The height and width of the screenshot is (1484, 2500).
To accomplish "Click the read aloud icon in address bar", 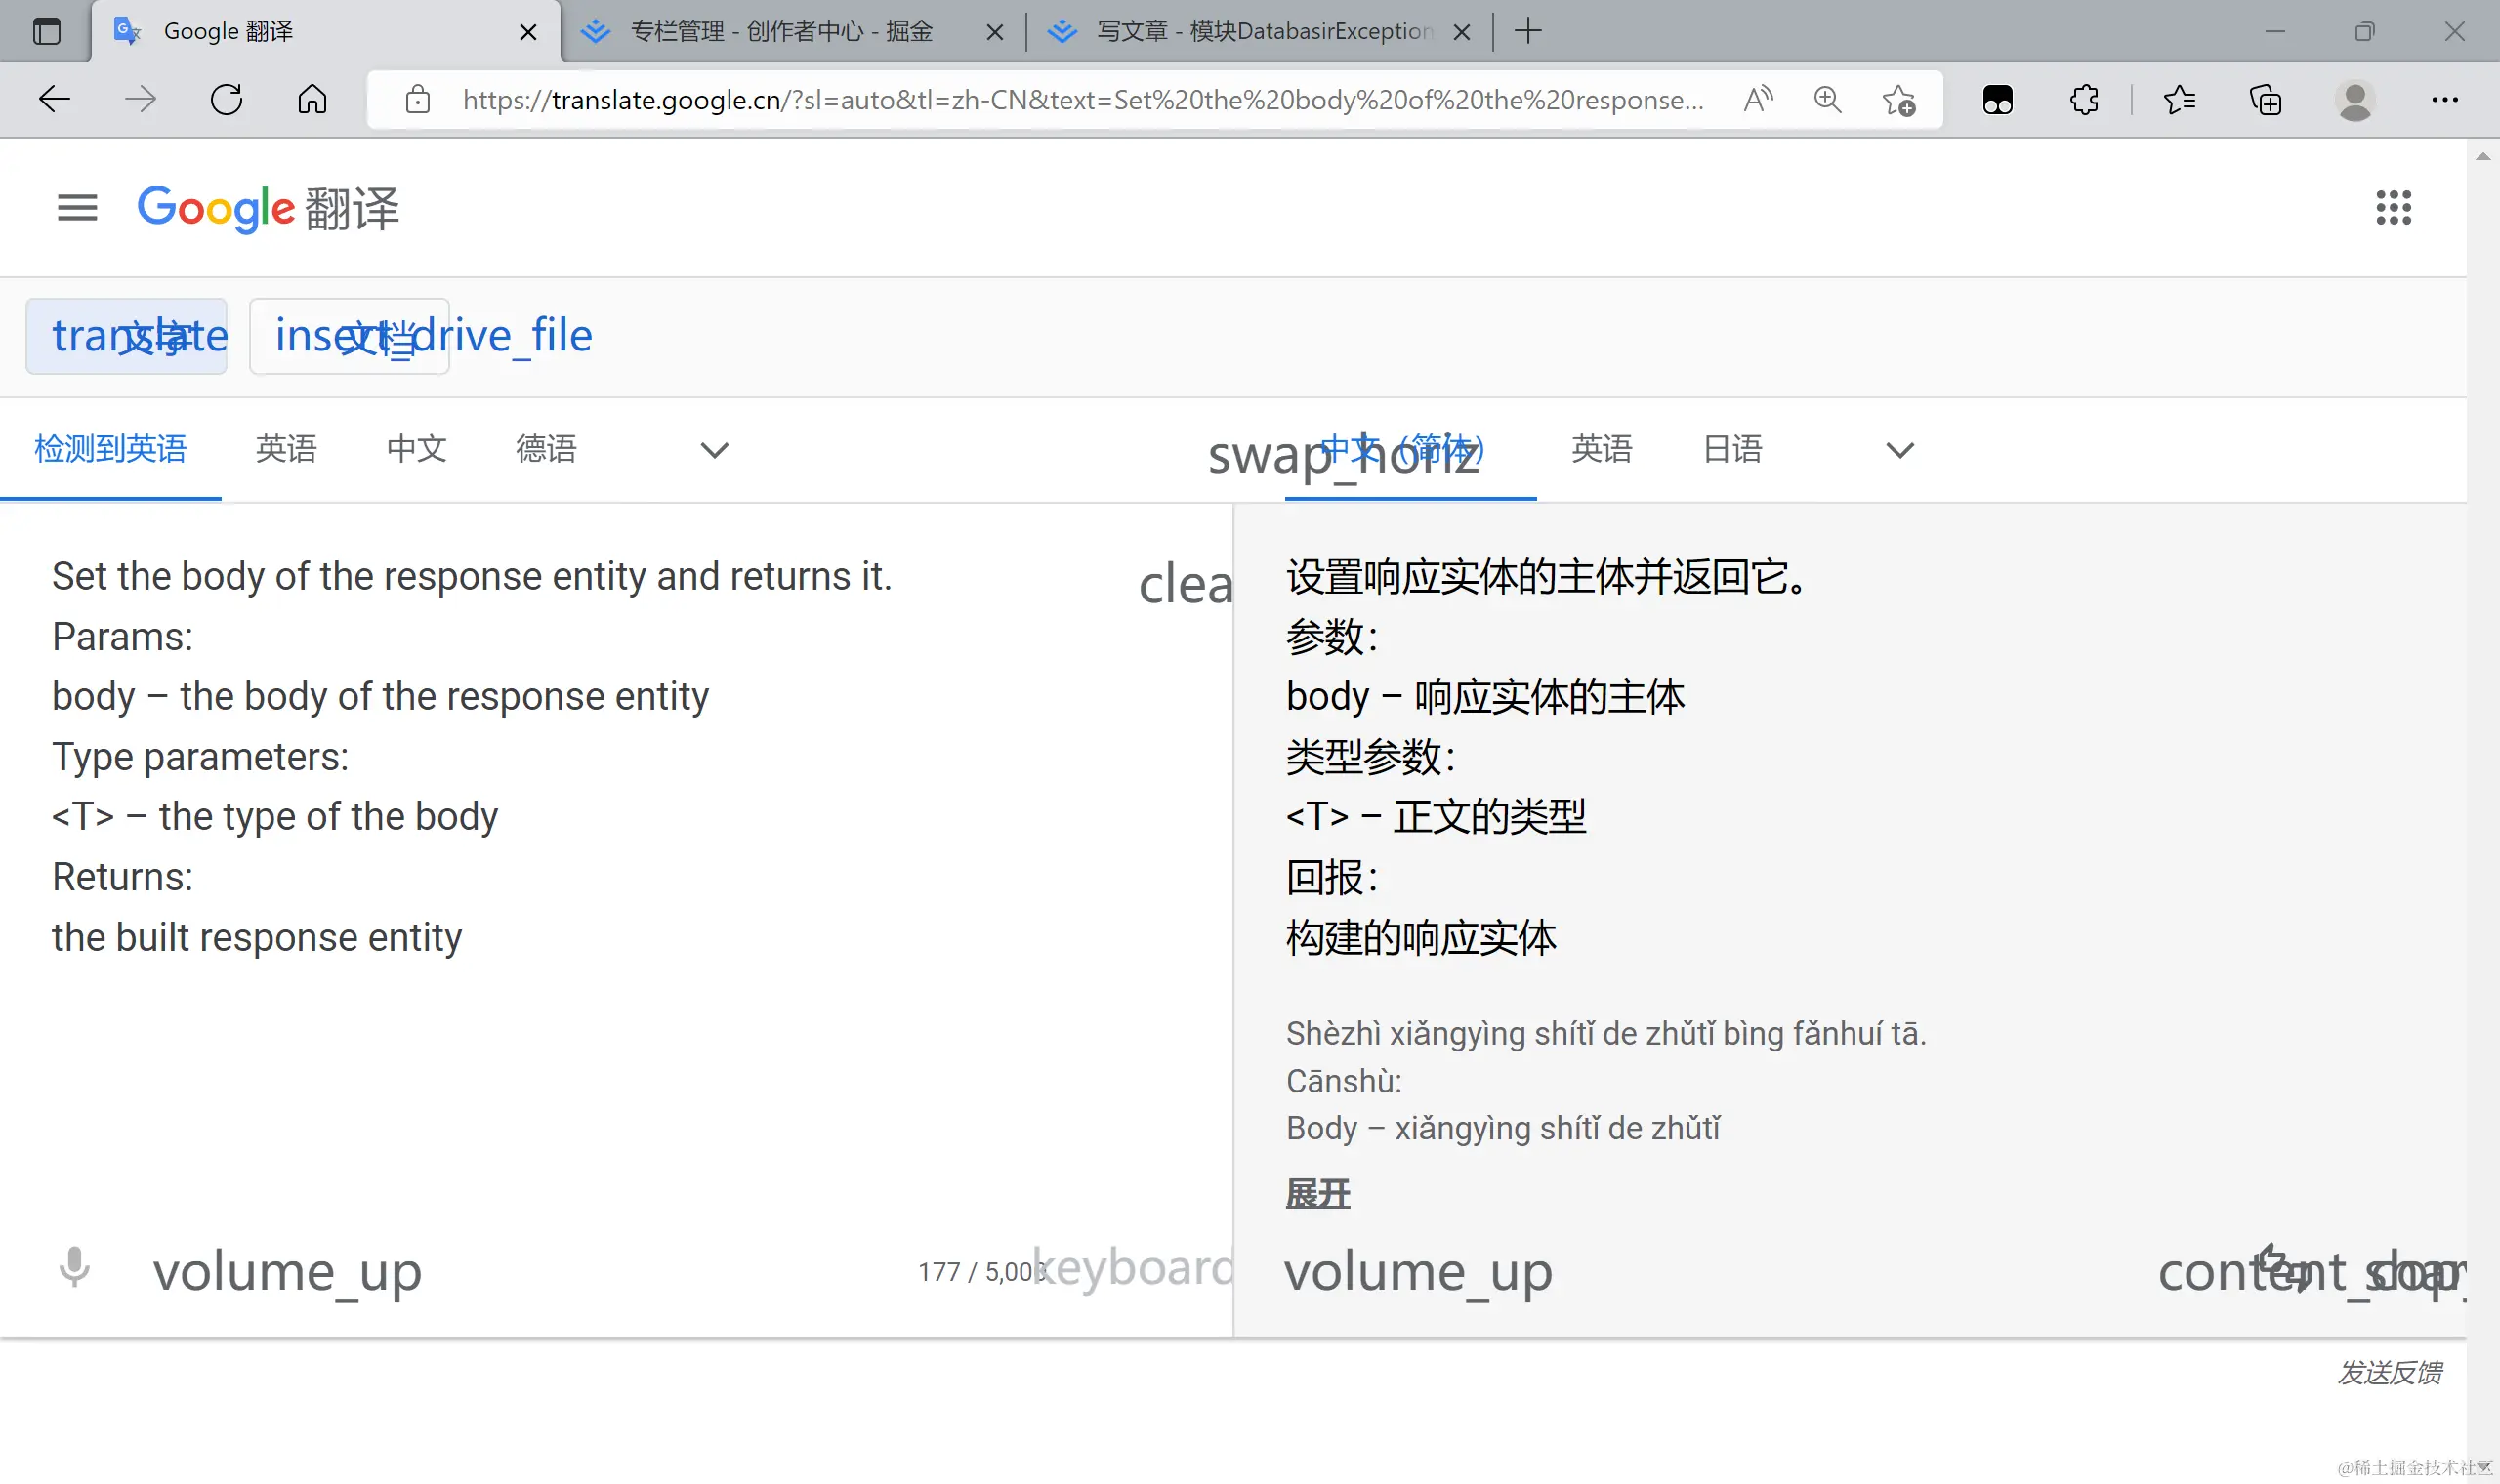I will point(1757,99).
